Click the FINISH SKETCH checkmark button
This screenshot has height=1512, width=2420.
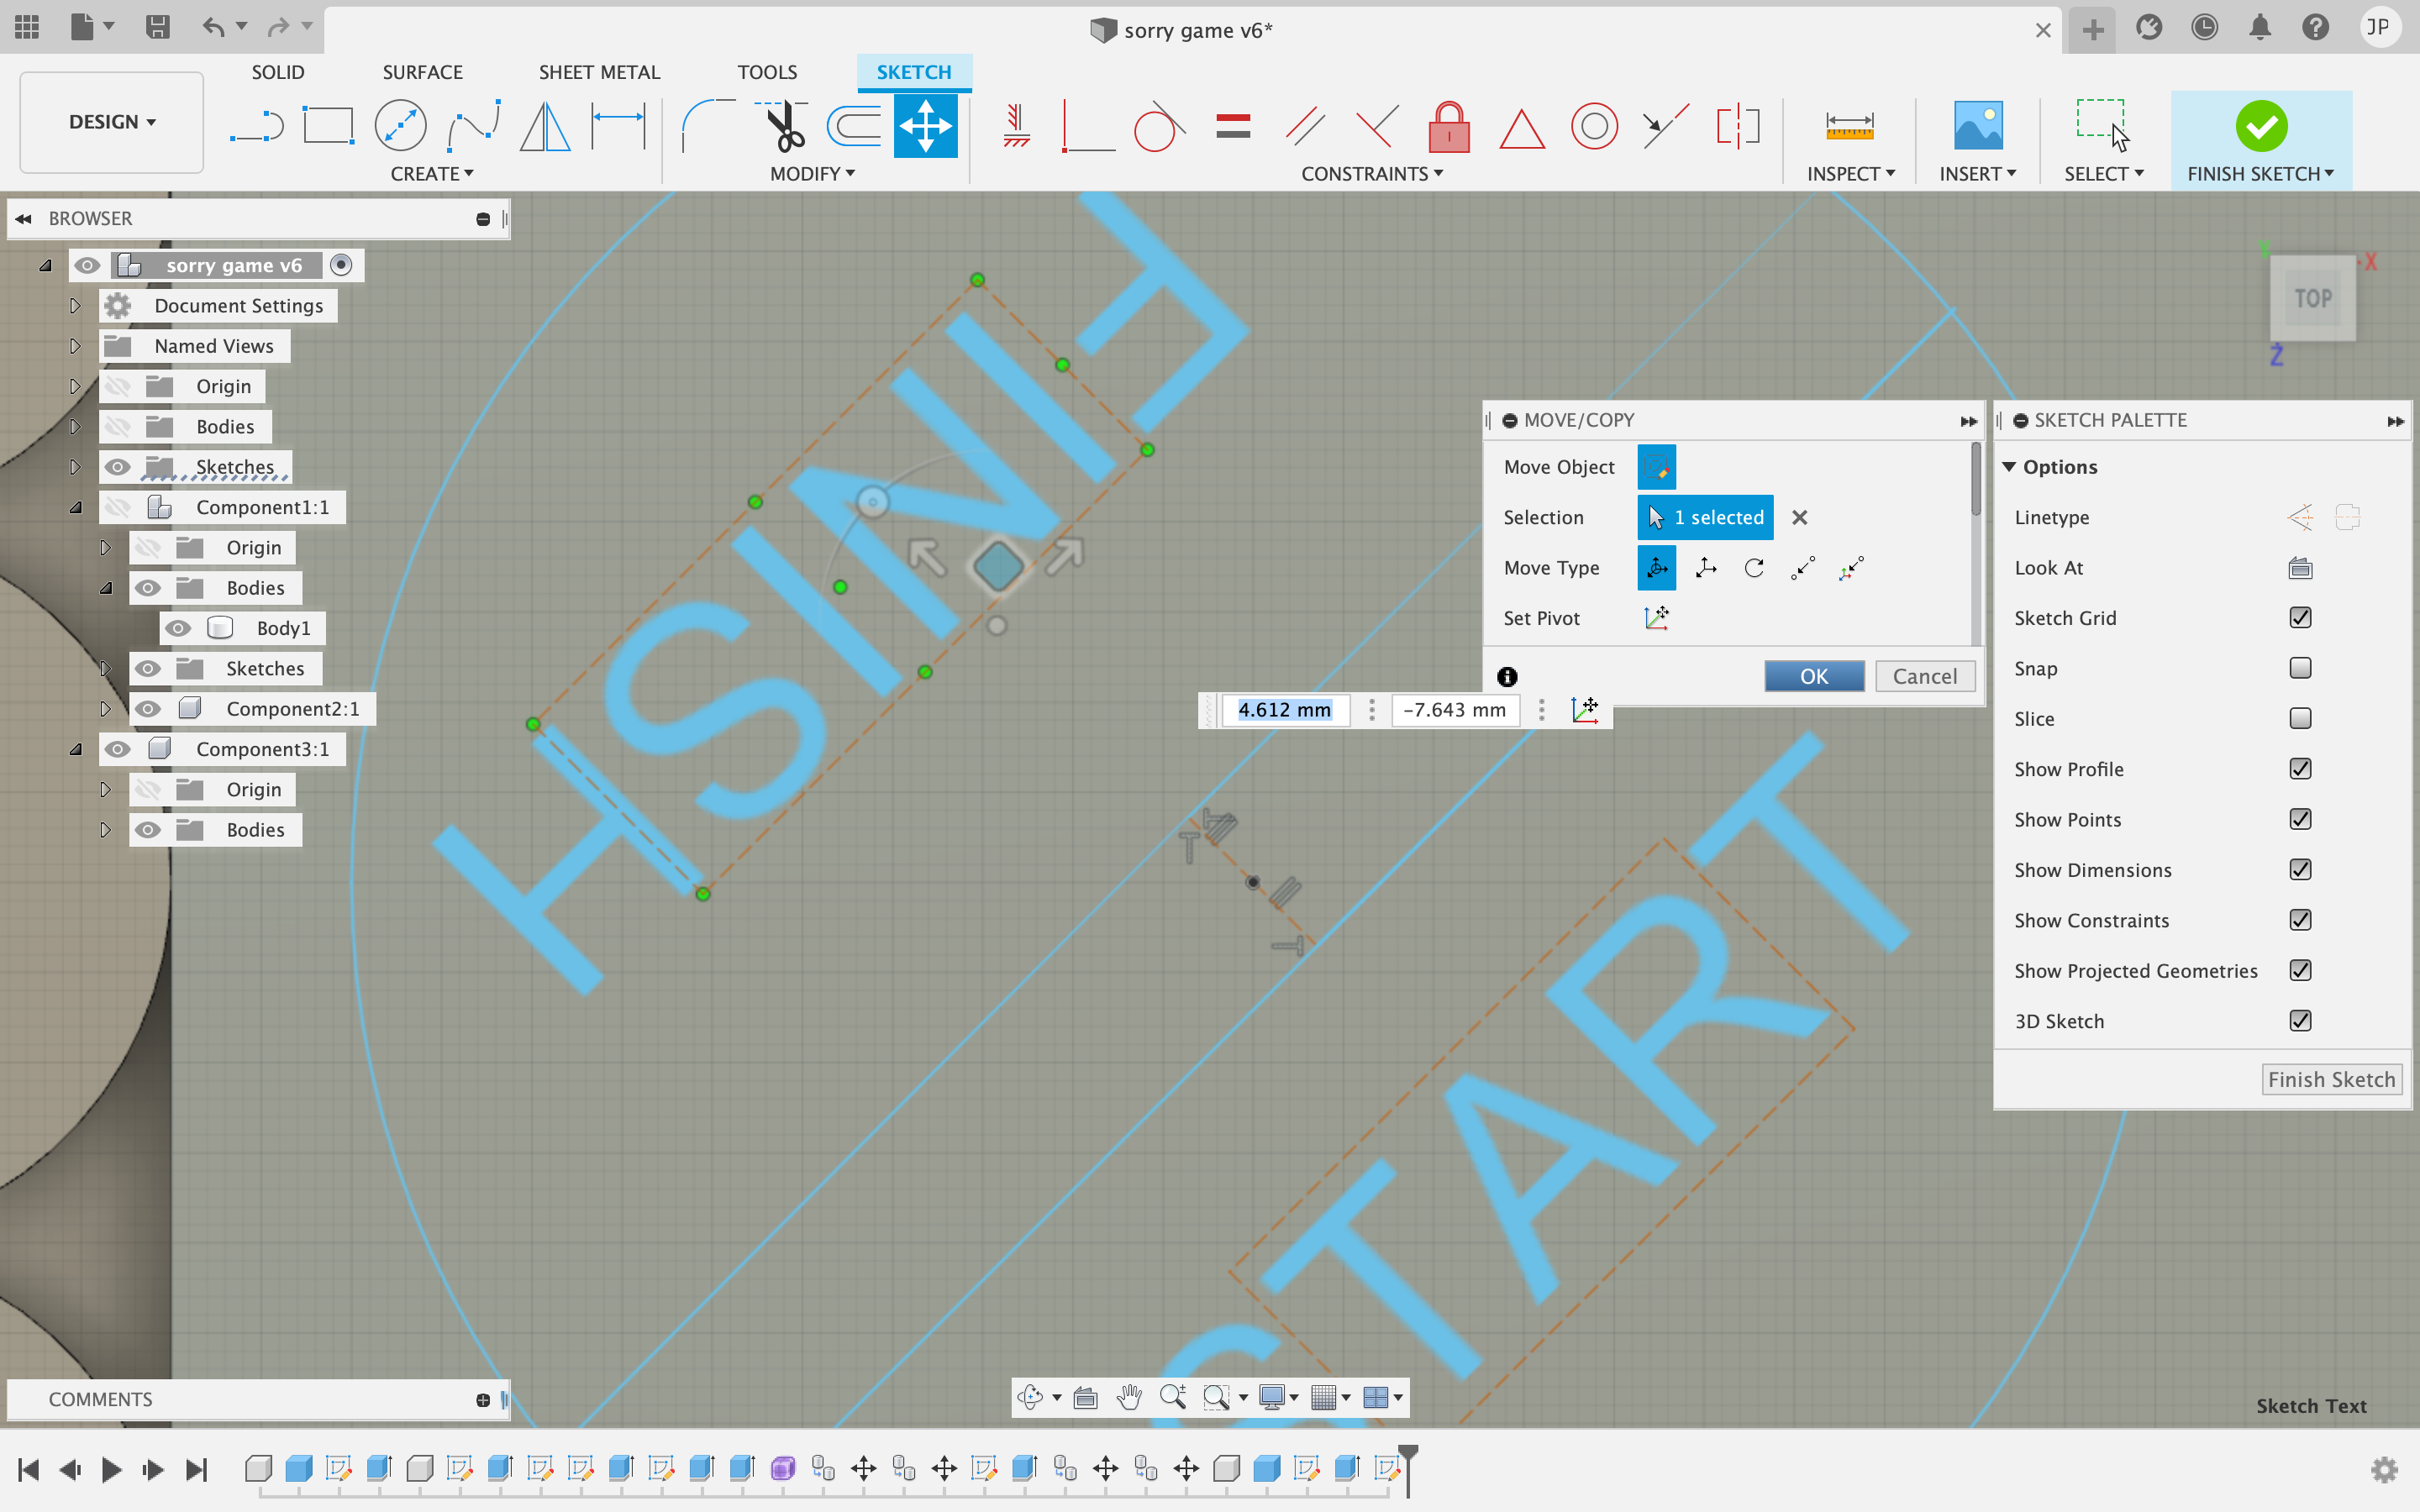tap(2260, 127)
